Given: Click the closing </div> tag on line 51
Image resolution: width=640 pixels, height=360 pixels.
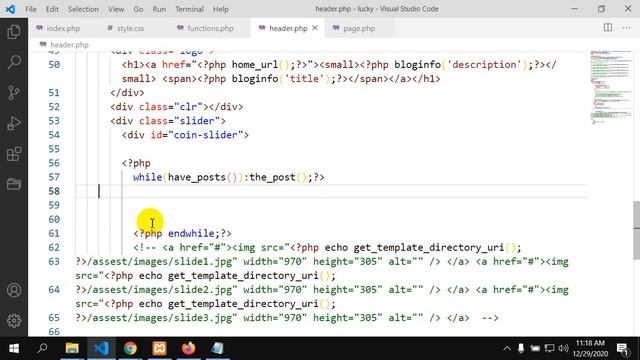Looking at the screenshot, I should pyautogui.click(x=127, y=93).
